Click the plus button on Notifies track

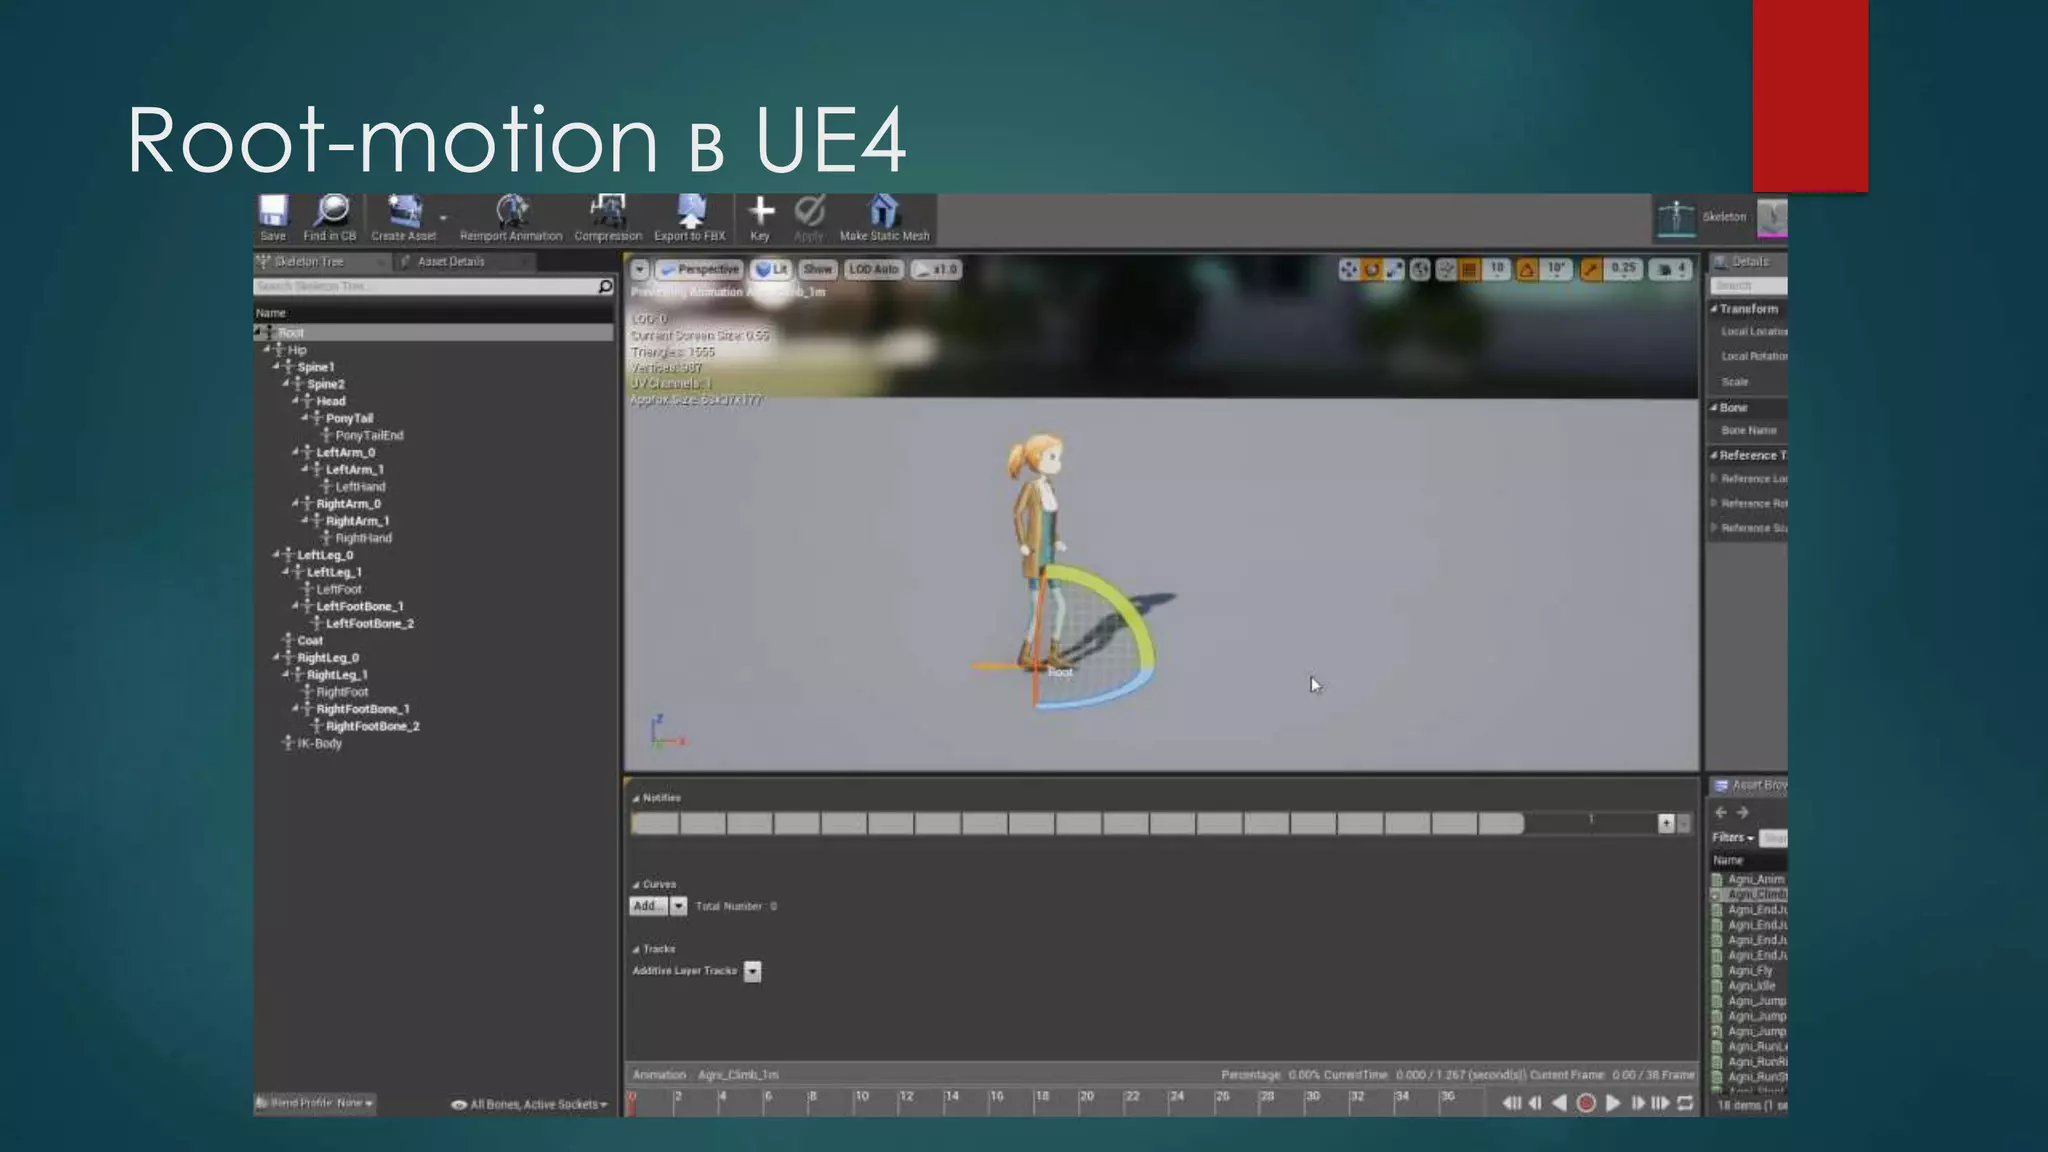[1666, 823]
